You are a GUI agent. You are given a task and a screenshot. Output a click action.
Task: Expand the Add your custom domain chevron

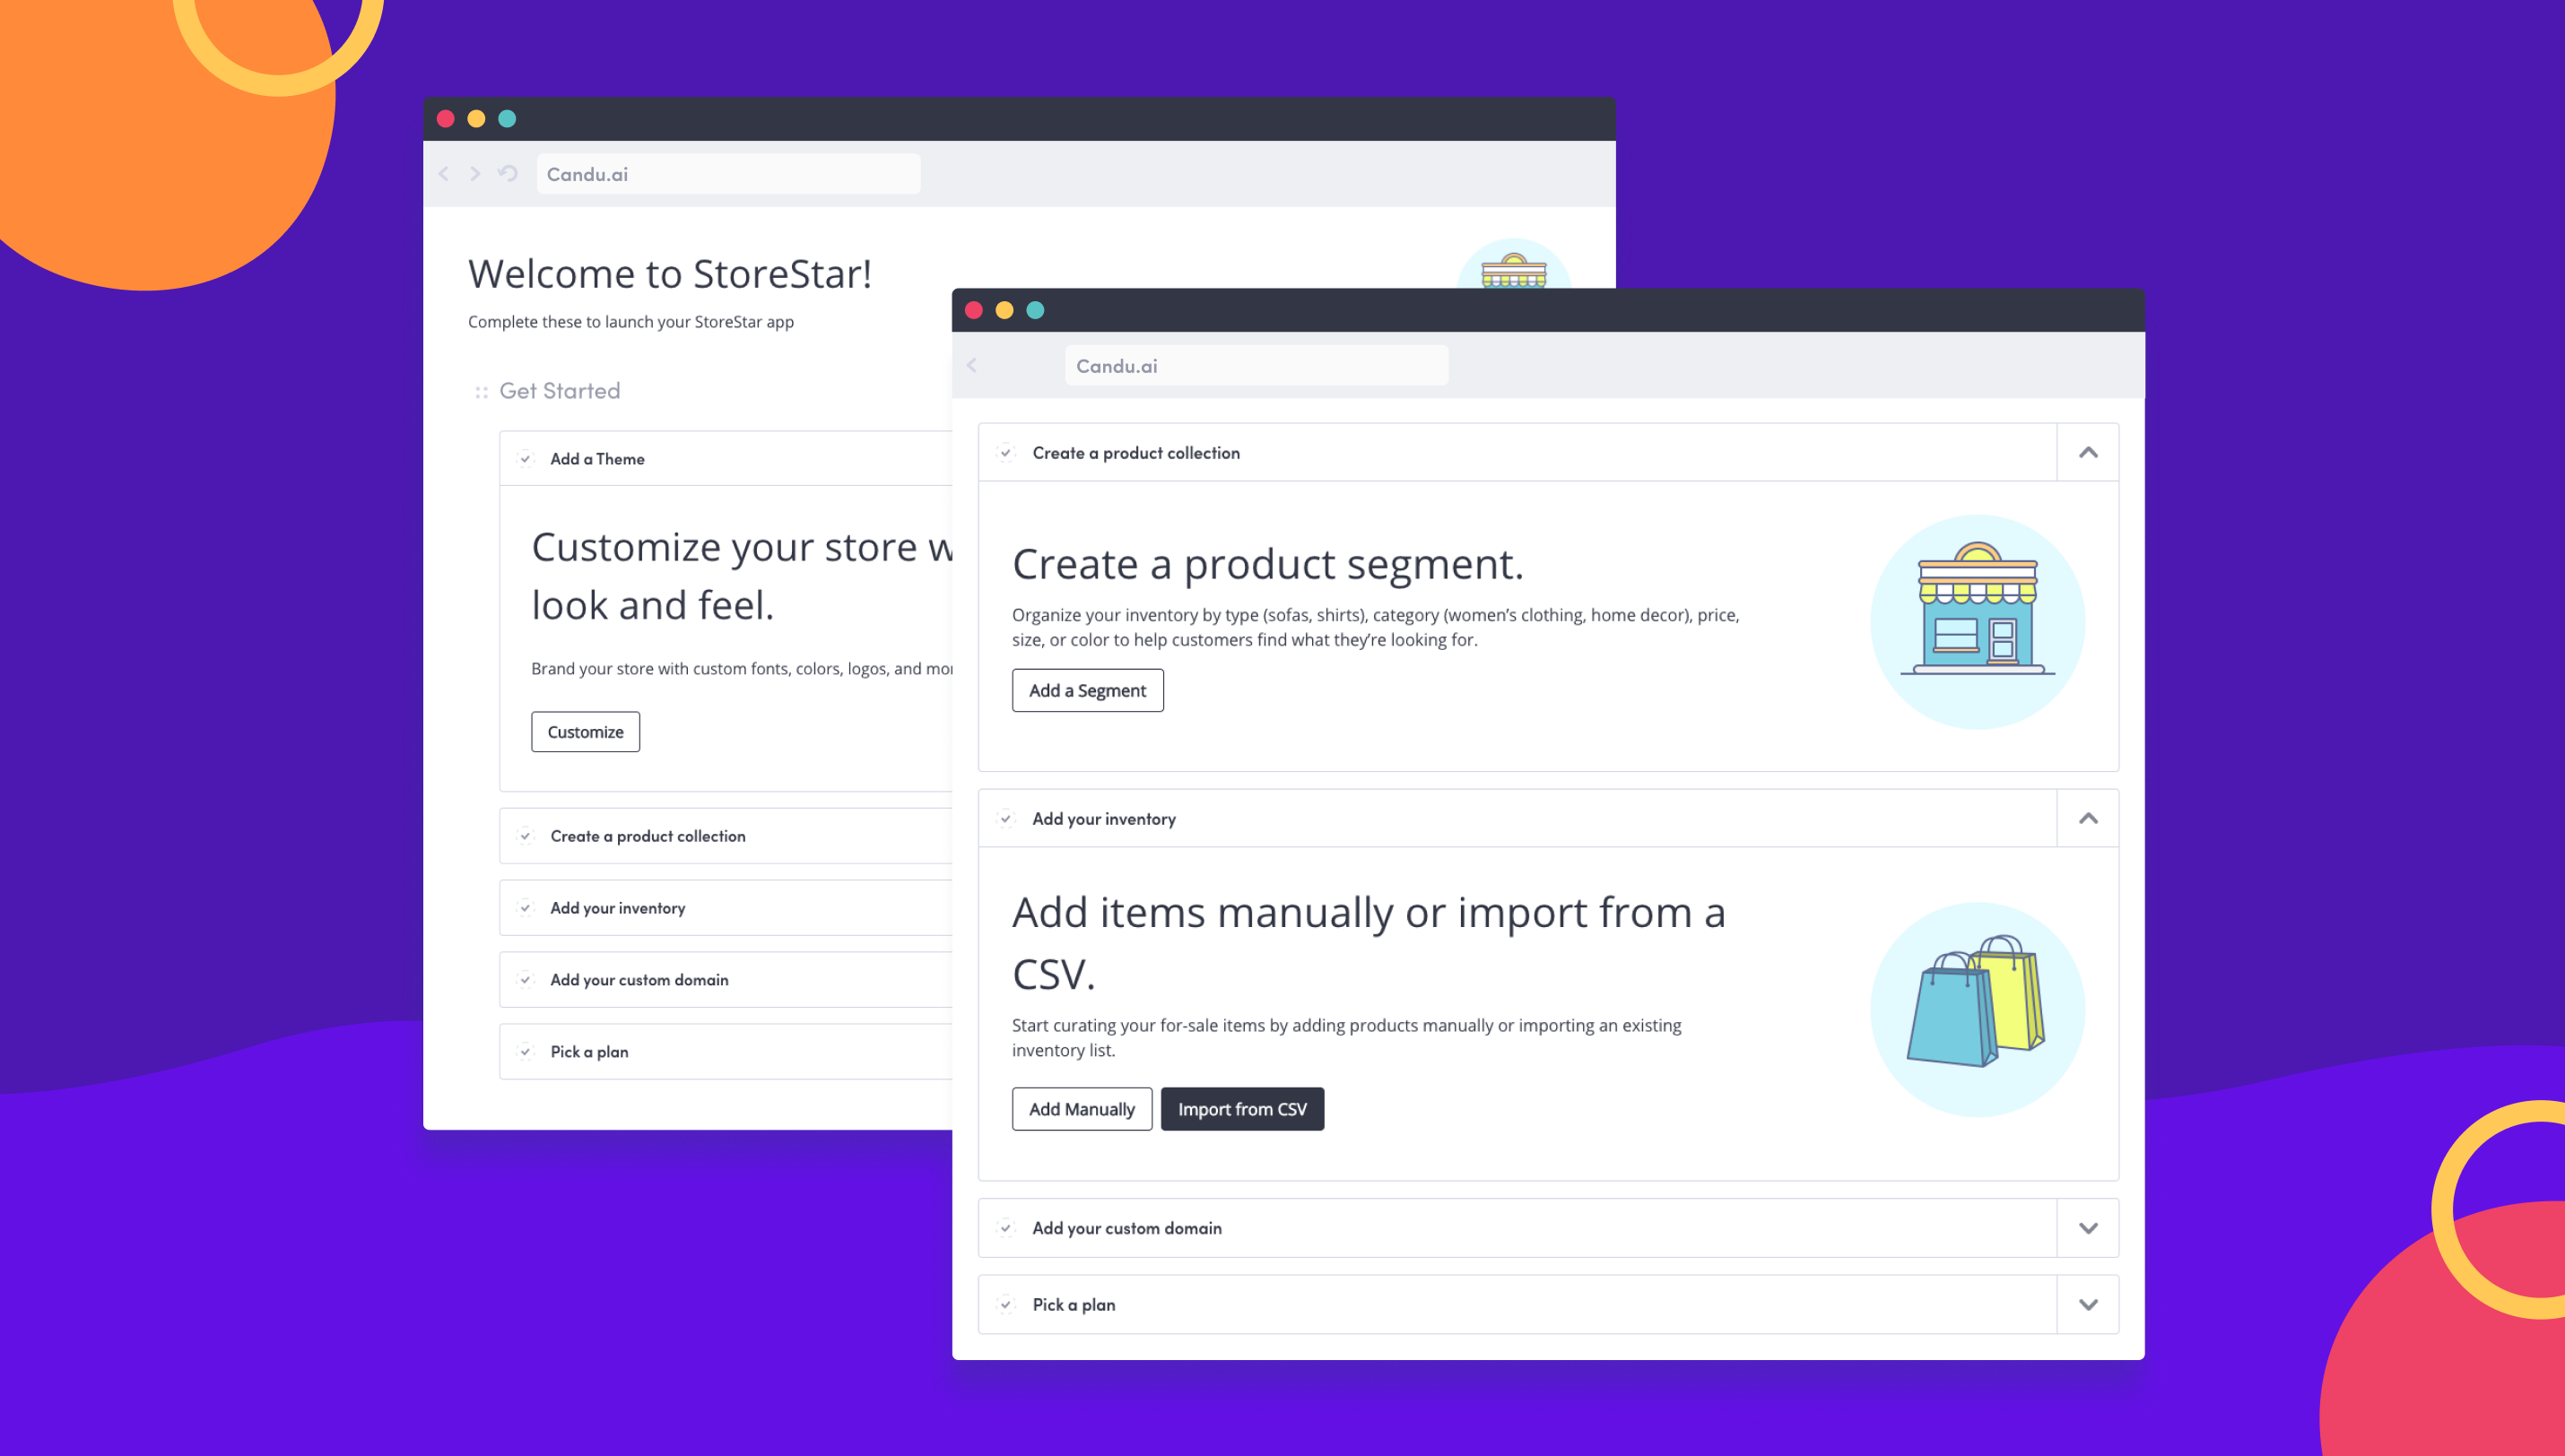pyautogui.click(x=2088, y=1228)
